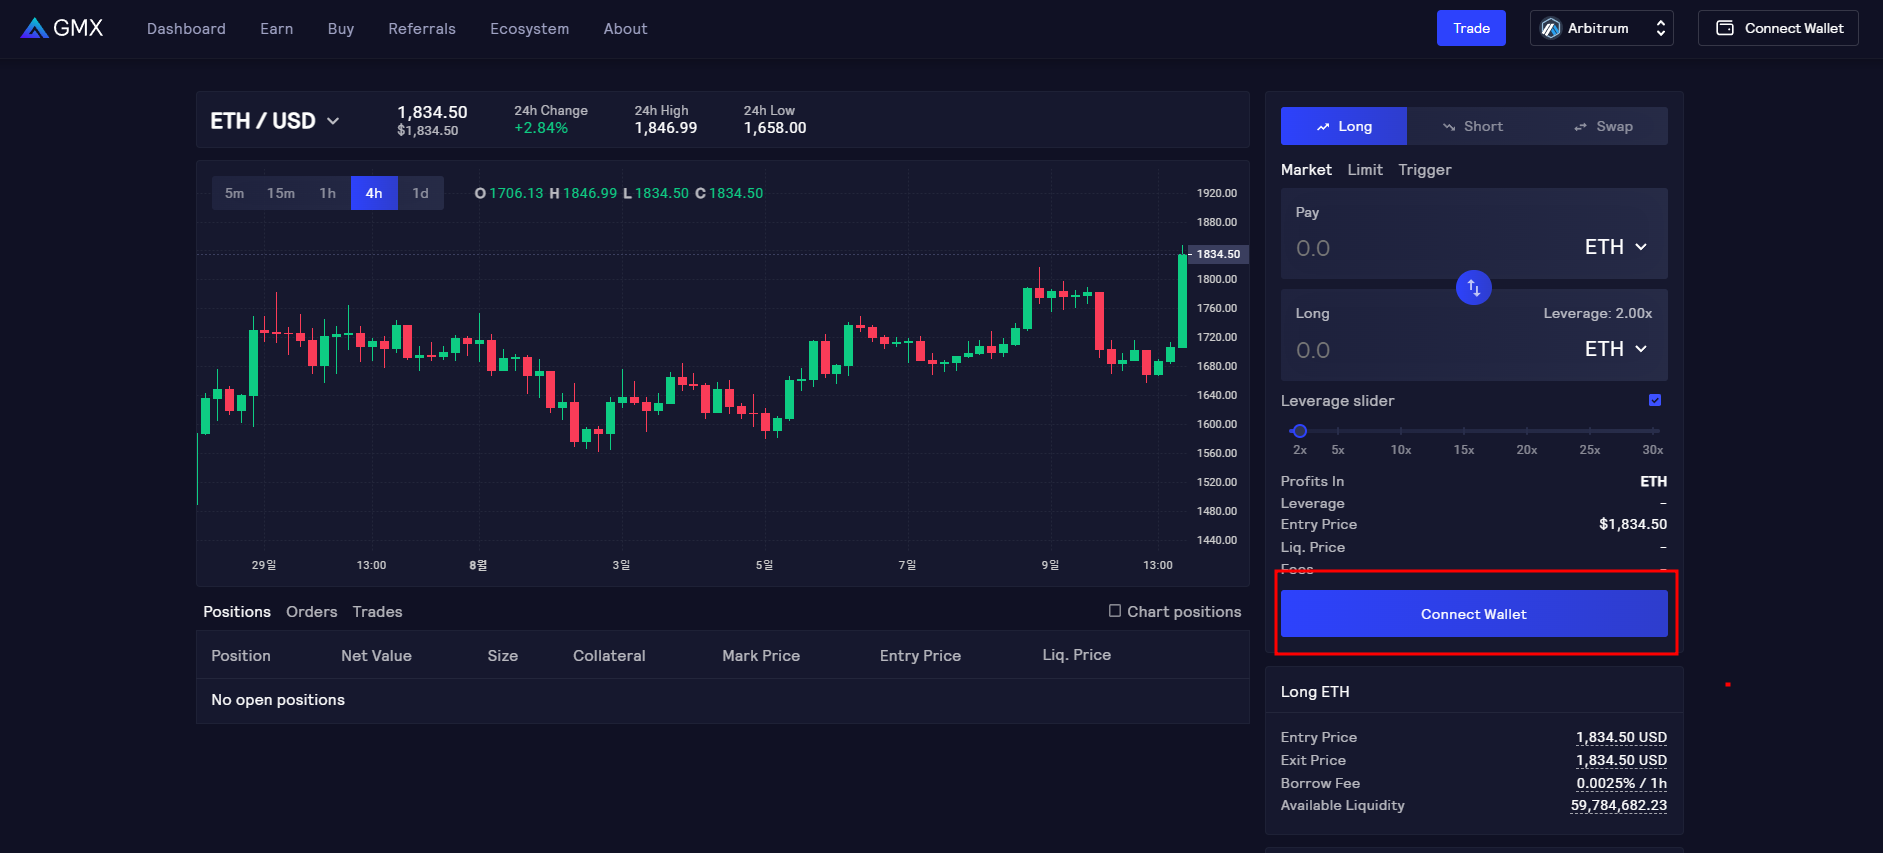Click the Entry Price 1,834.50 USD value
The image size is (1883, 853).
[1622, 737]
